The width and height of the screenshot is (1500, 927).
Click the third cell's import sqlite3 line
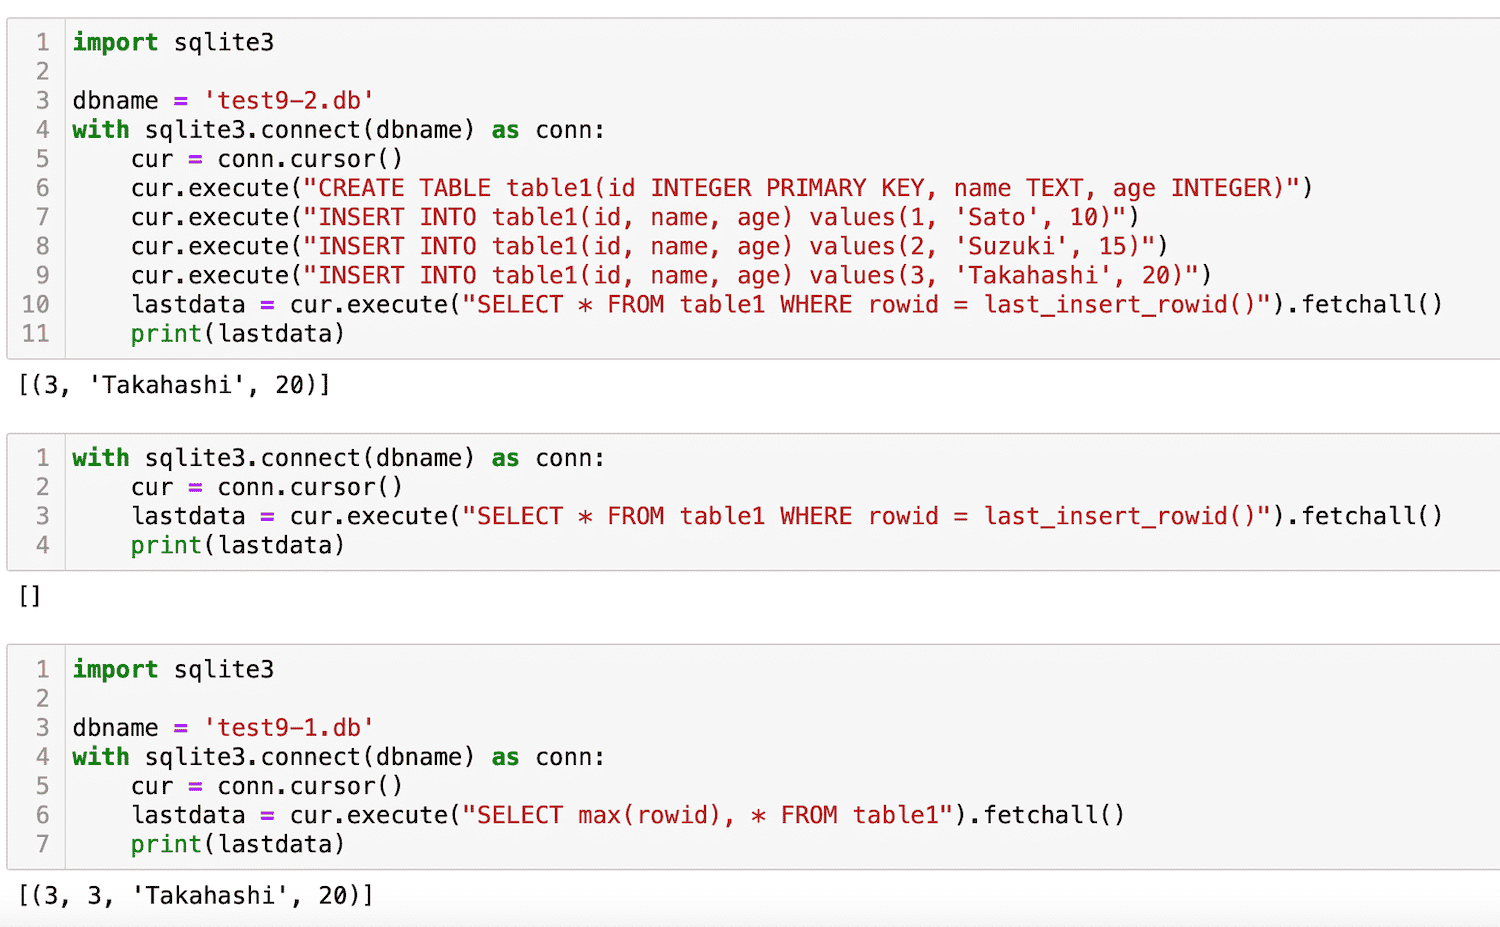[x=173, y=669]
